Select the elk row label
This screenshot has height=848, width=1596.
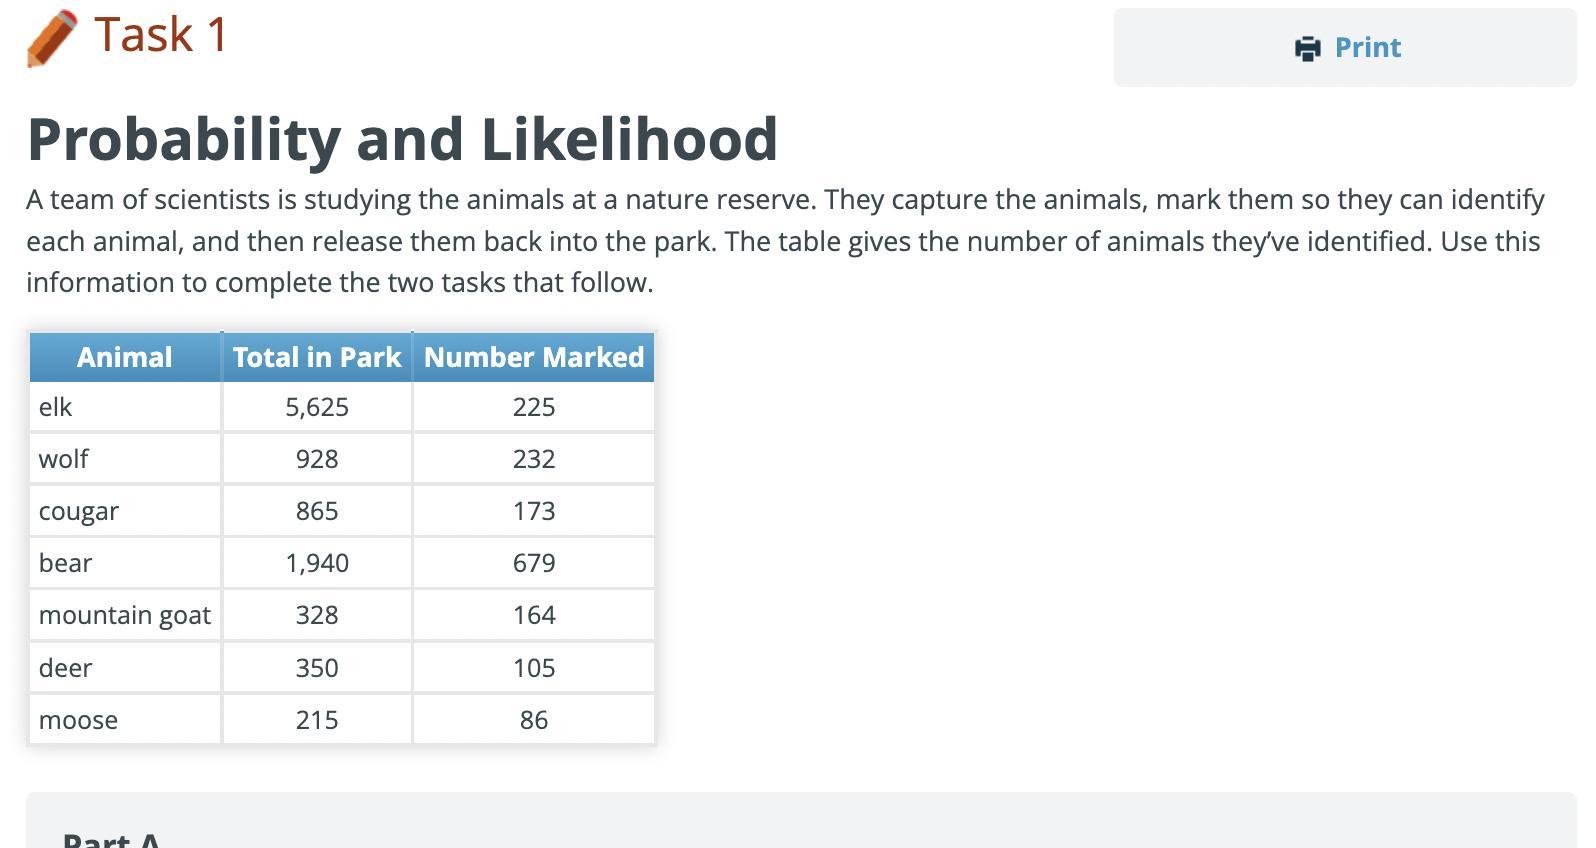pyautogui.click(x=56, y=407)
